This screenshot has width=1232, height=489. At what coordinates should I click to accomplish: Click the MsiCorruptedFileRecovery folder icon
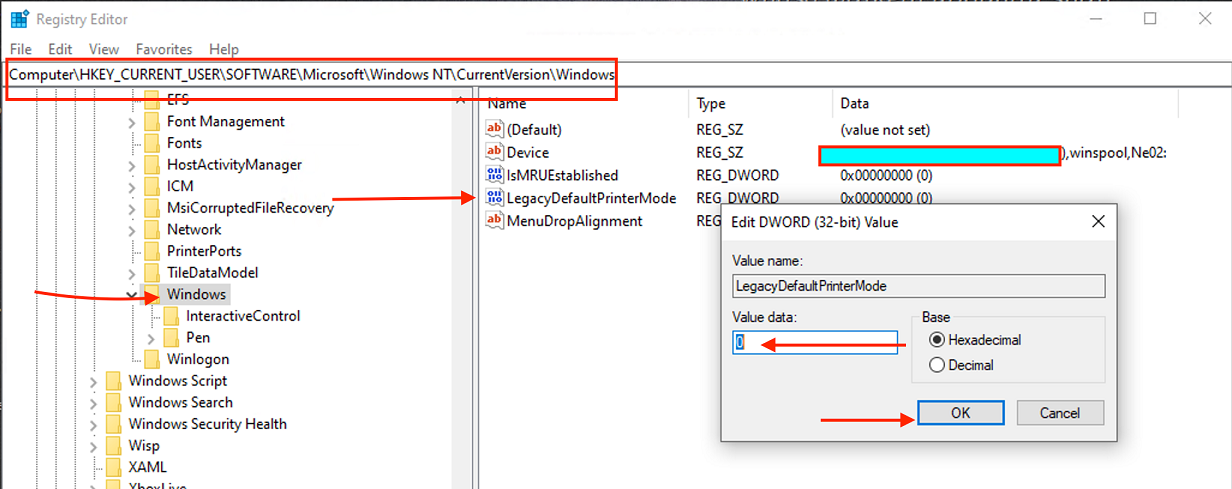click(152, 208)
